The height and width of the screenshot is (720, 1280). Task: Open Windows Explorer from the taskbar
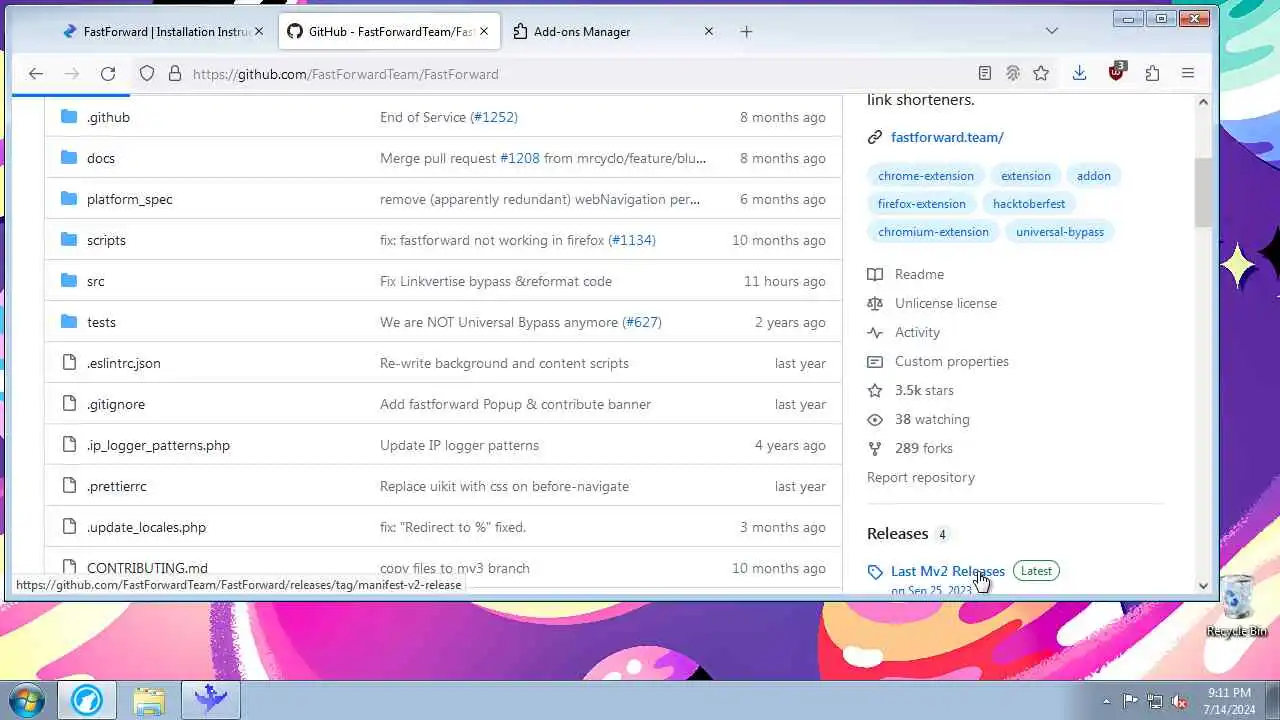149,700
